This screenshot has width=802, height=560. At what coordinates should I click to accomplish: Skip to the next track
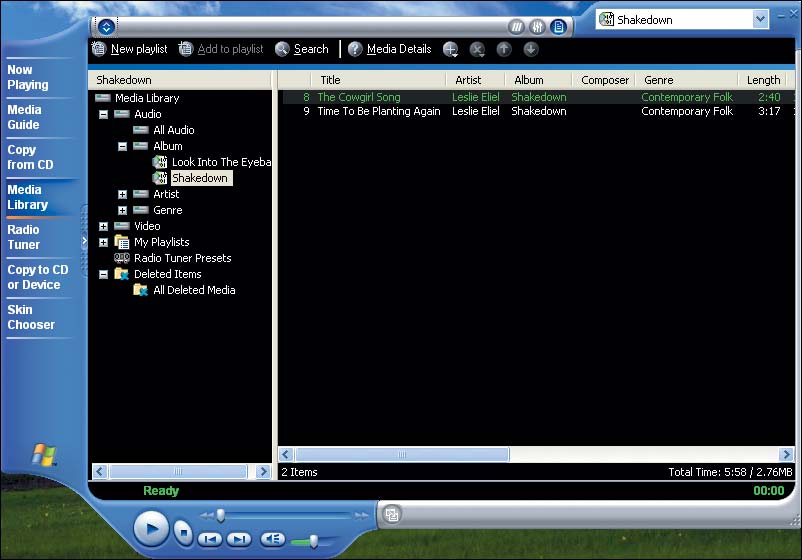(239, 539)
